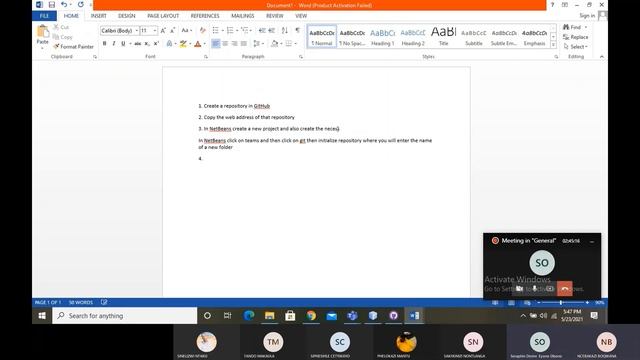Click the Shrink Font icon
This screenshot has height=360, width=640.
tap(173, 31)
